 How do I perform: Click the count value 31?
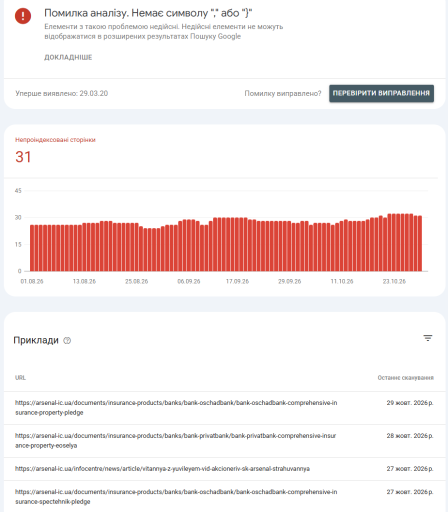(x=23, y=157)
